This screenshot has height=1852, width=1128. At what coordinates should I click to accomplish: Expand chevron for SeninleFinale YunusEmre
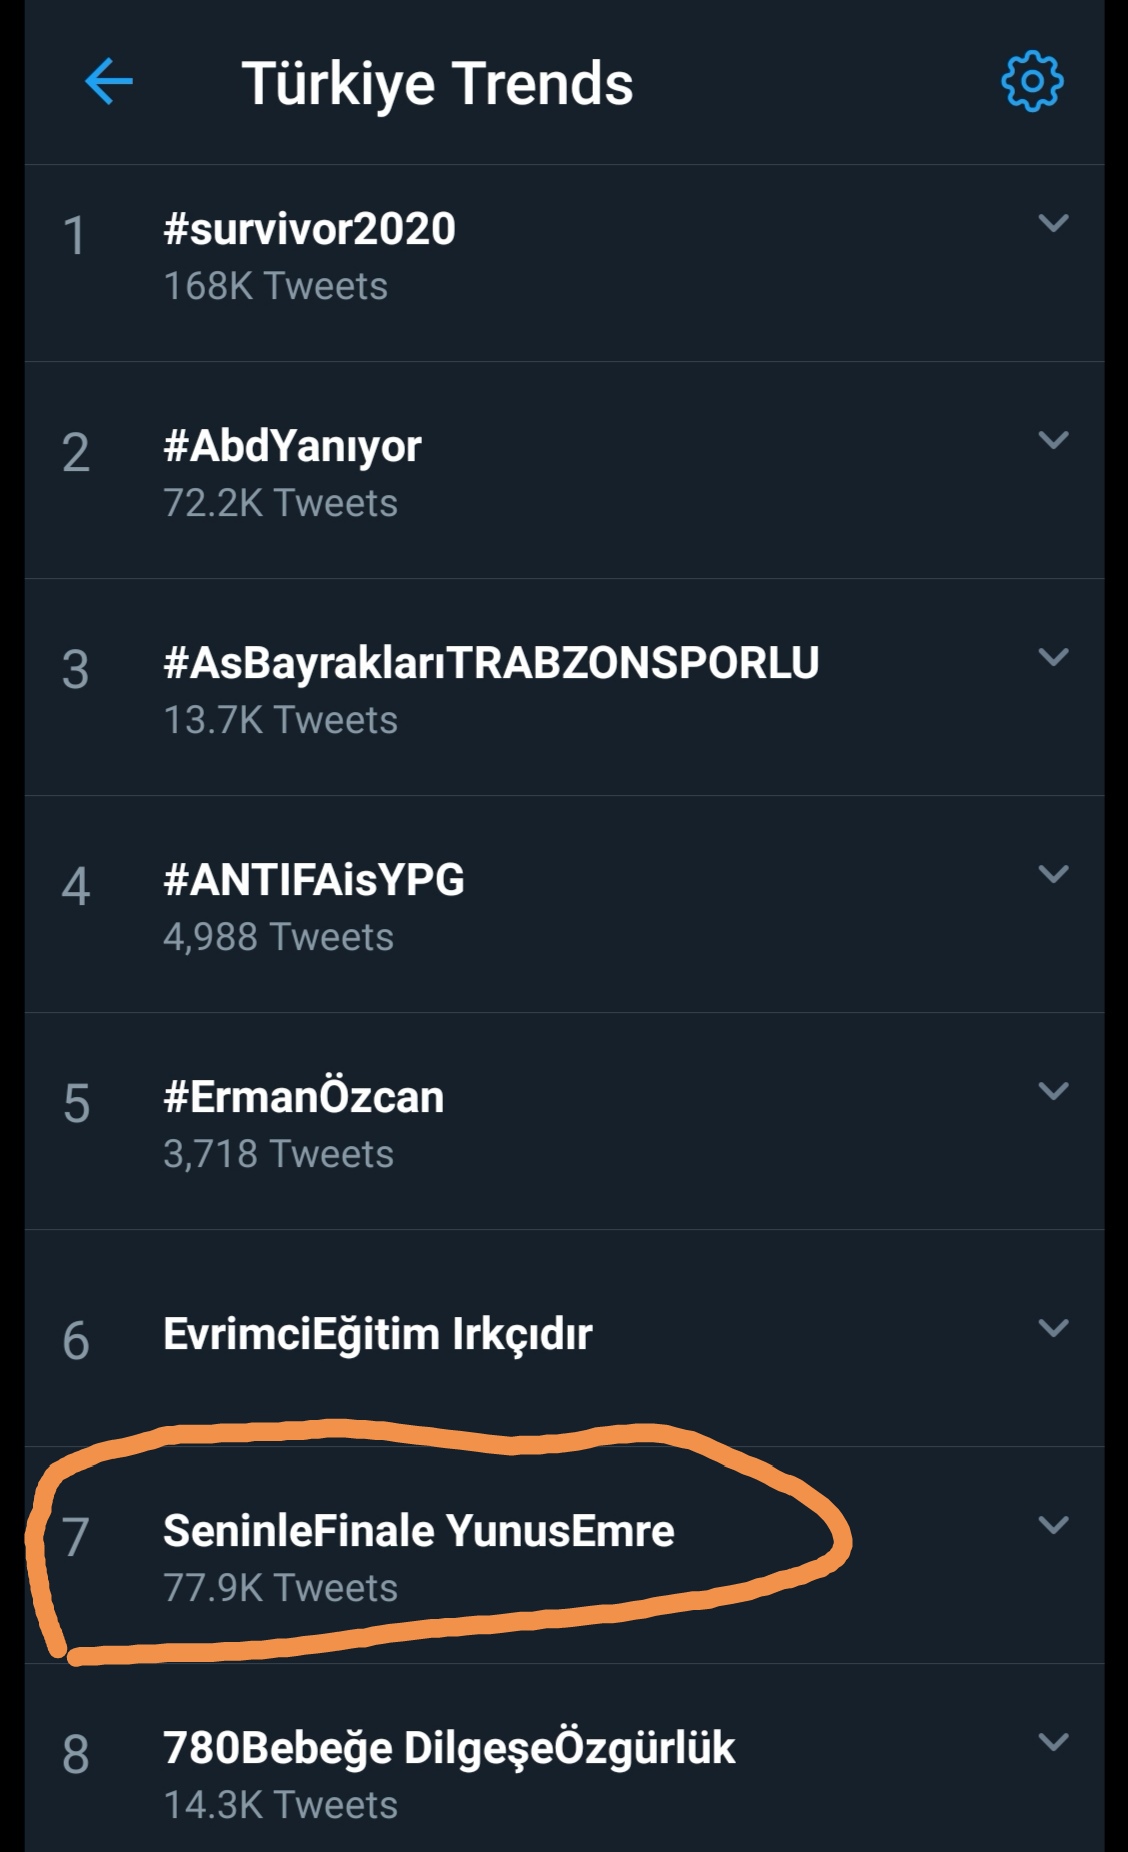point(1053,1525)
